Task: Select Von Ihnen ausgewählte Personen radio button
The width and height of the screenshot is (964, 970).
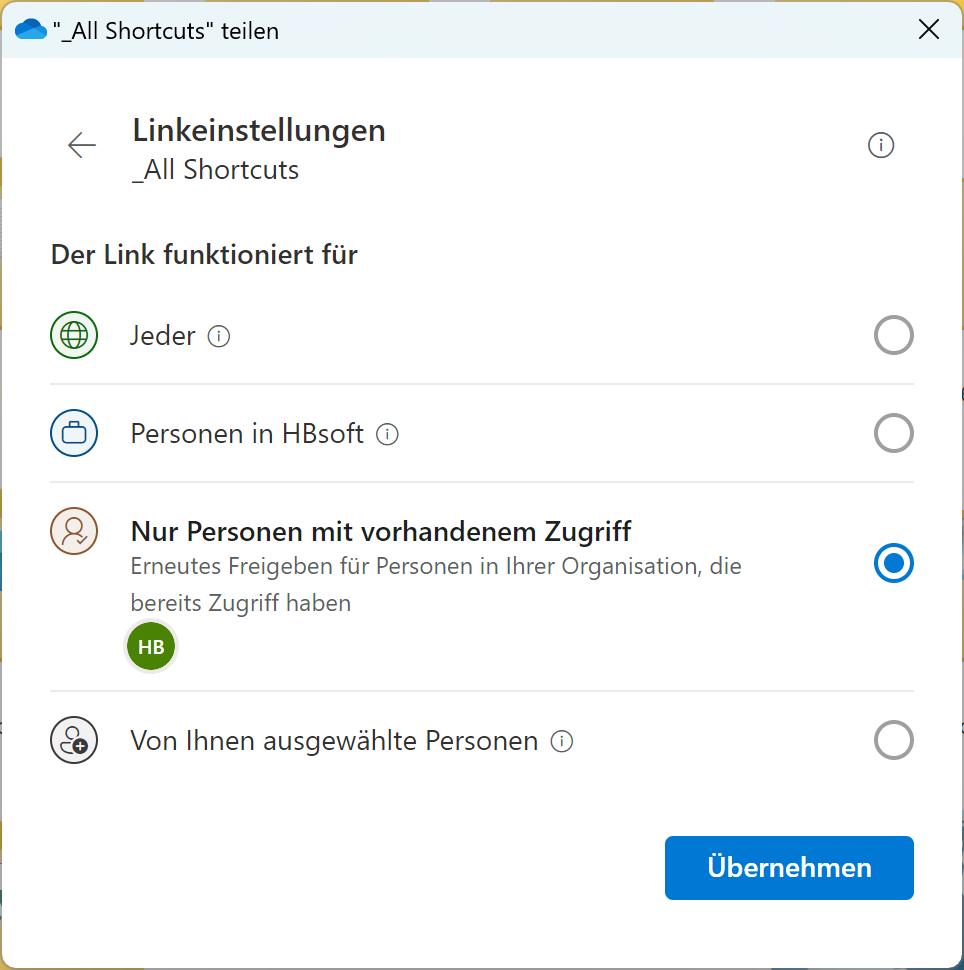Action: 893,741
